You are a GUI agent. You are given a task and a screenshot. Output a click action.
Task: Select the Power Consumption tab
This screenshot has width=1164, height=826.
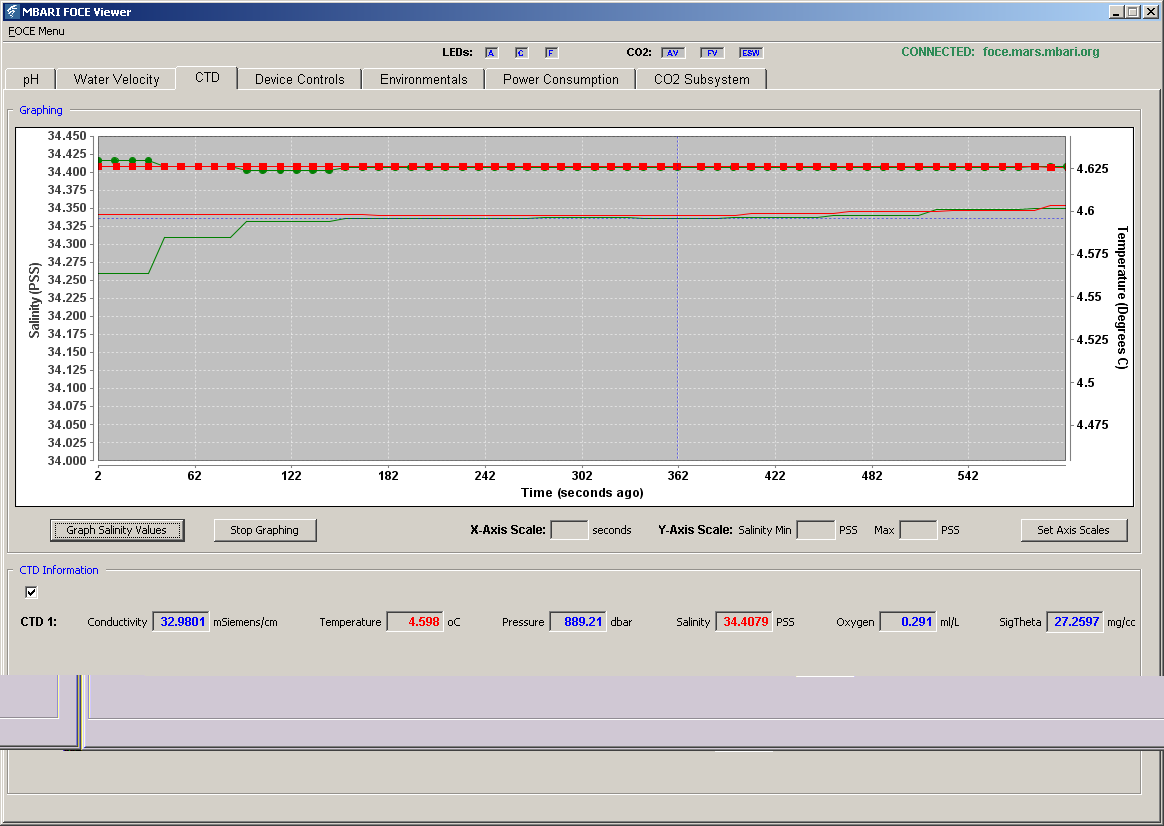click(x=560, y=79)
